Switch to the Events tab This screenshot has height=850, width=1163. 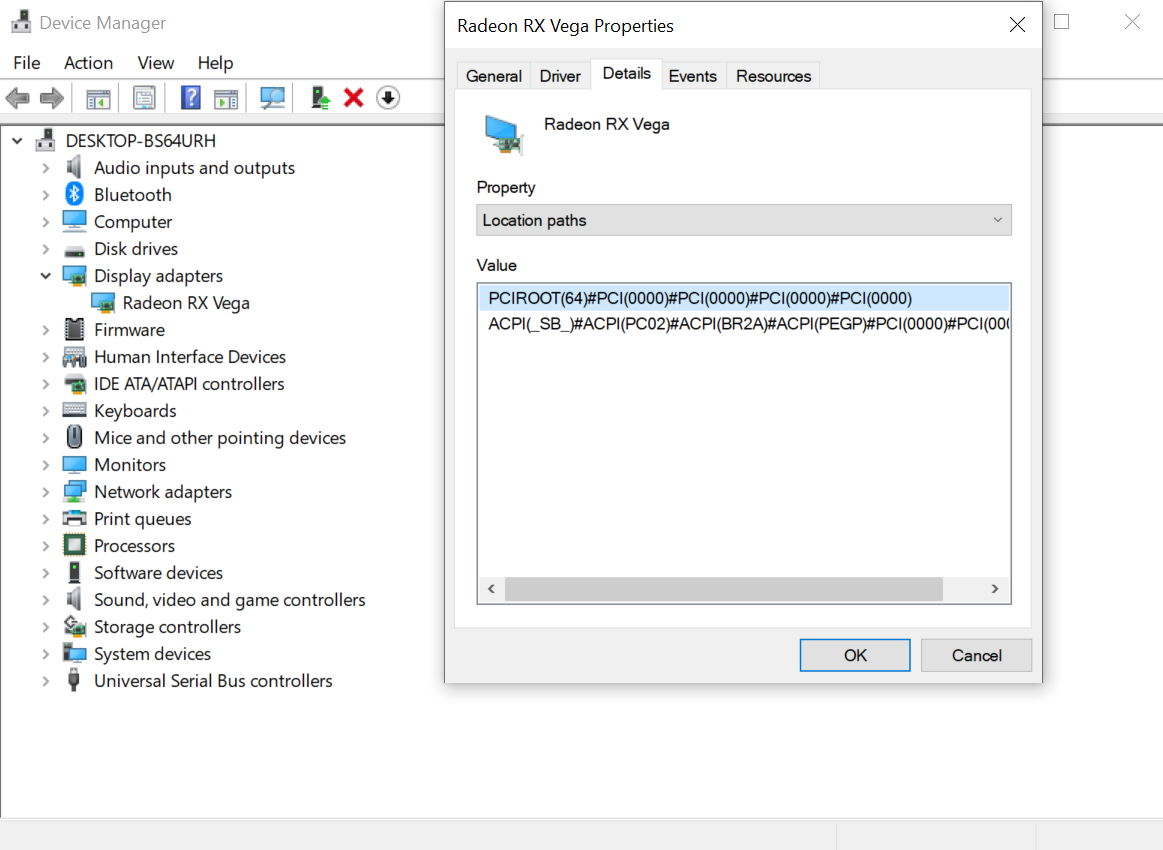tap(693, 75)
